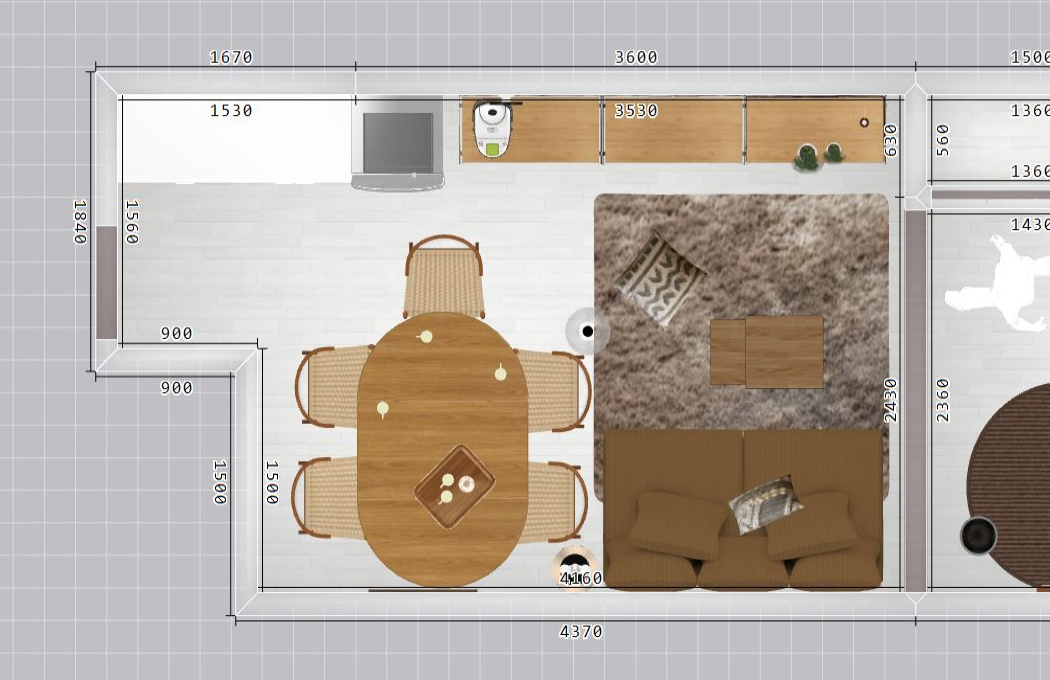Select the 1840 left wall dimension
This screenshot has width=1050, height=680.
click(80, 221)
